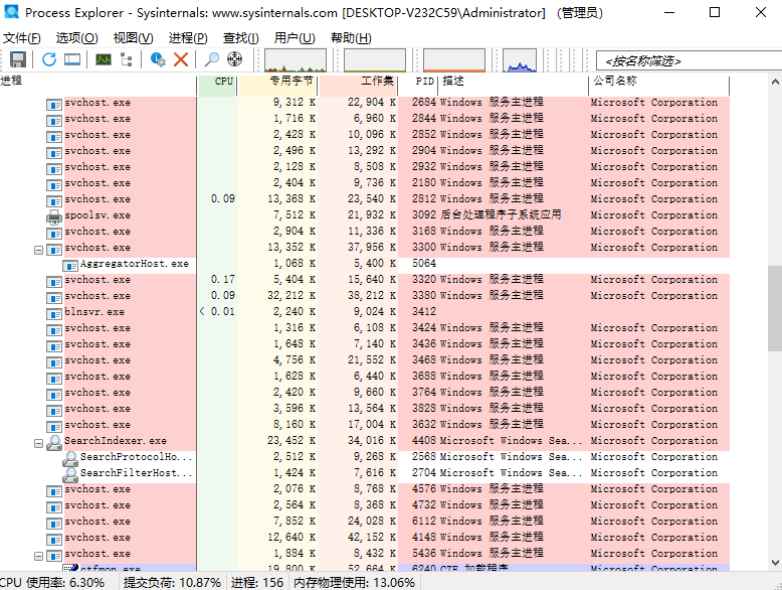
Task: Select svchost.exe icon for PID 2684
Action: [x=54, y=105]
